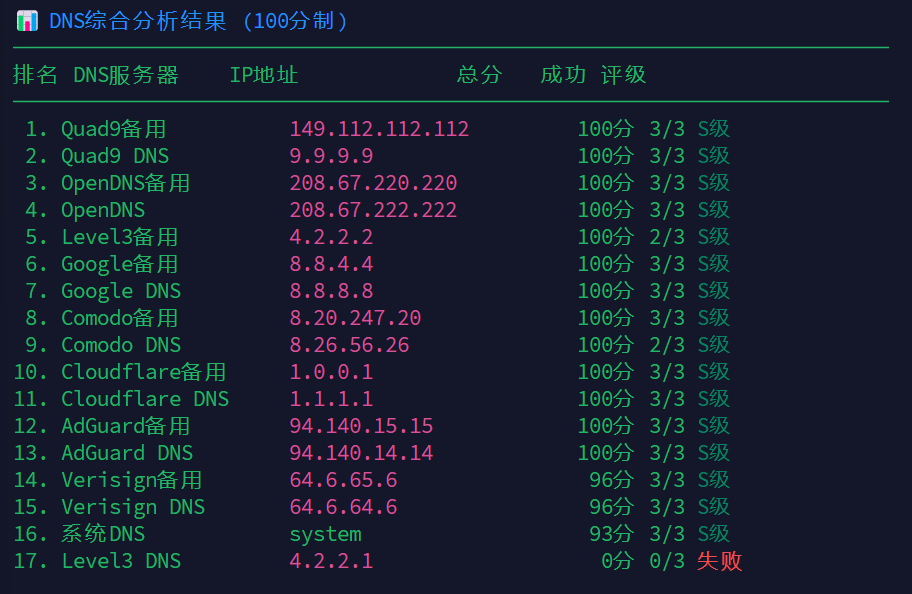Select IP address 94.140.14.14
912x594 pixels.
coord(361,453)
